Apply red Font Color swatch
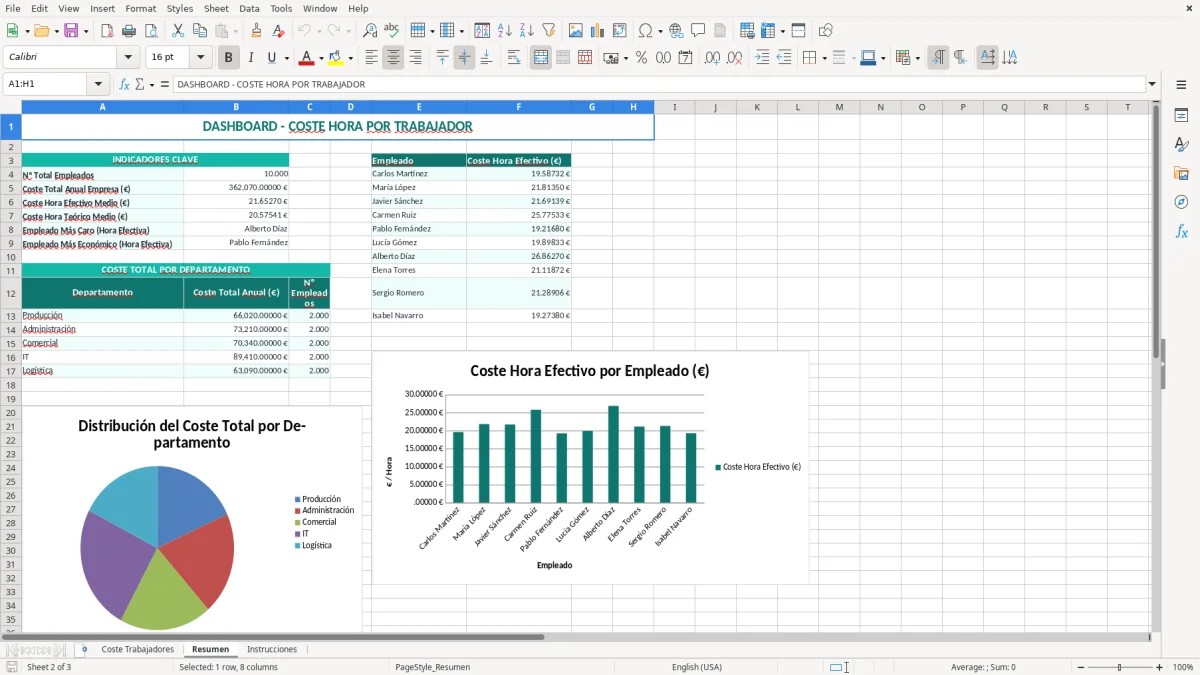Screen dimensions: 1200x675 point(307,58)
